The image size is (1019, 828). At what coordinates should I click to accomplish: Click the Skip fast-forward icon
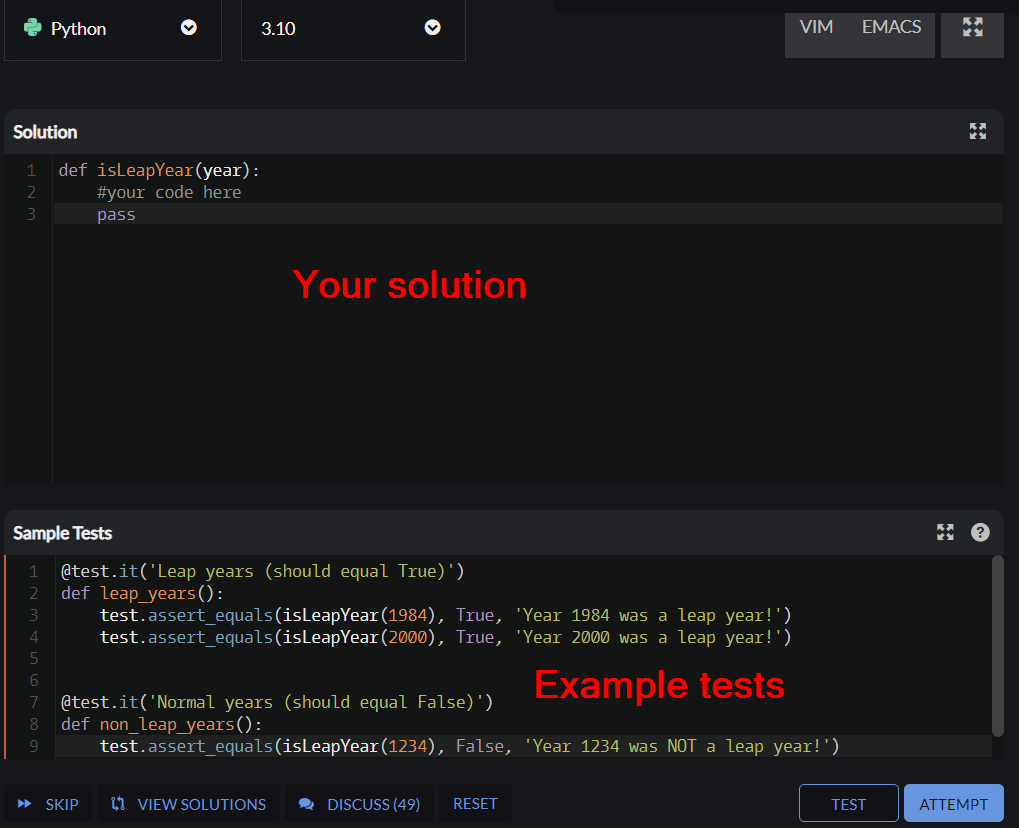coord(22,803)
